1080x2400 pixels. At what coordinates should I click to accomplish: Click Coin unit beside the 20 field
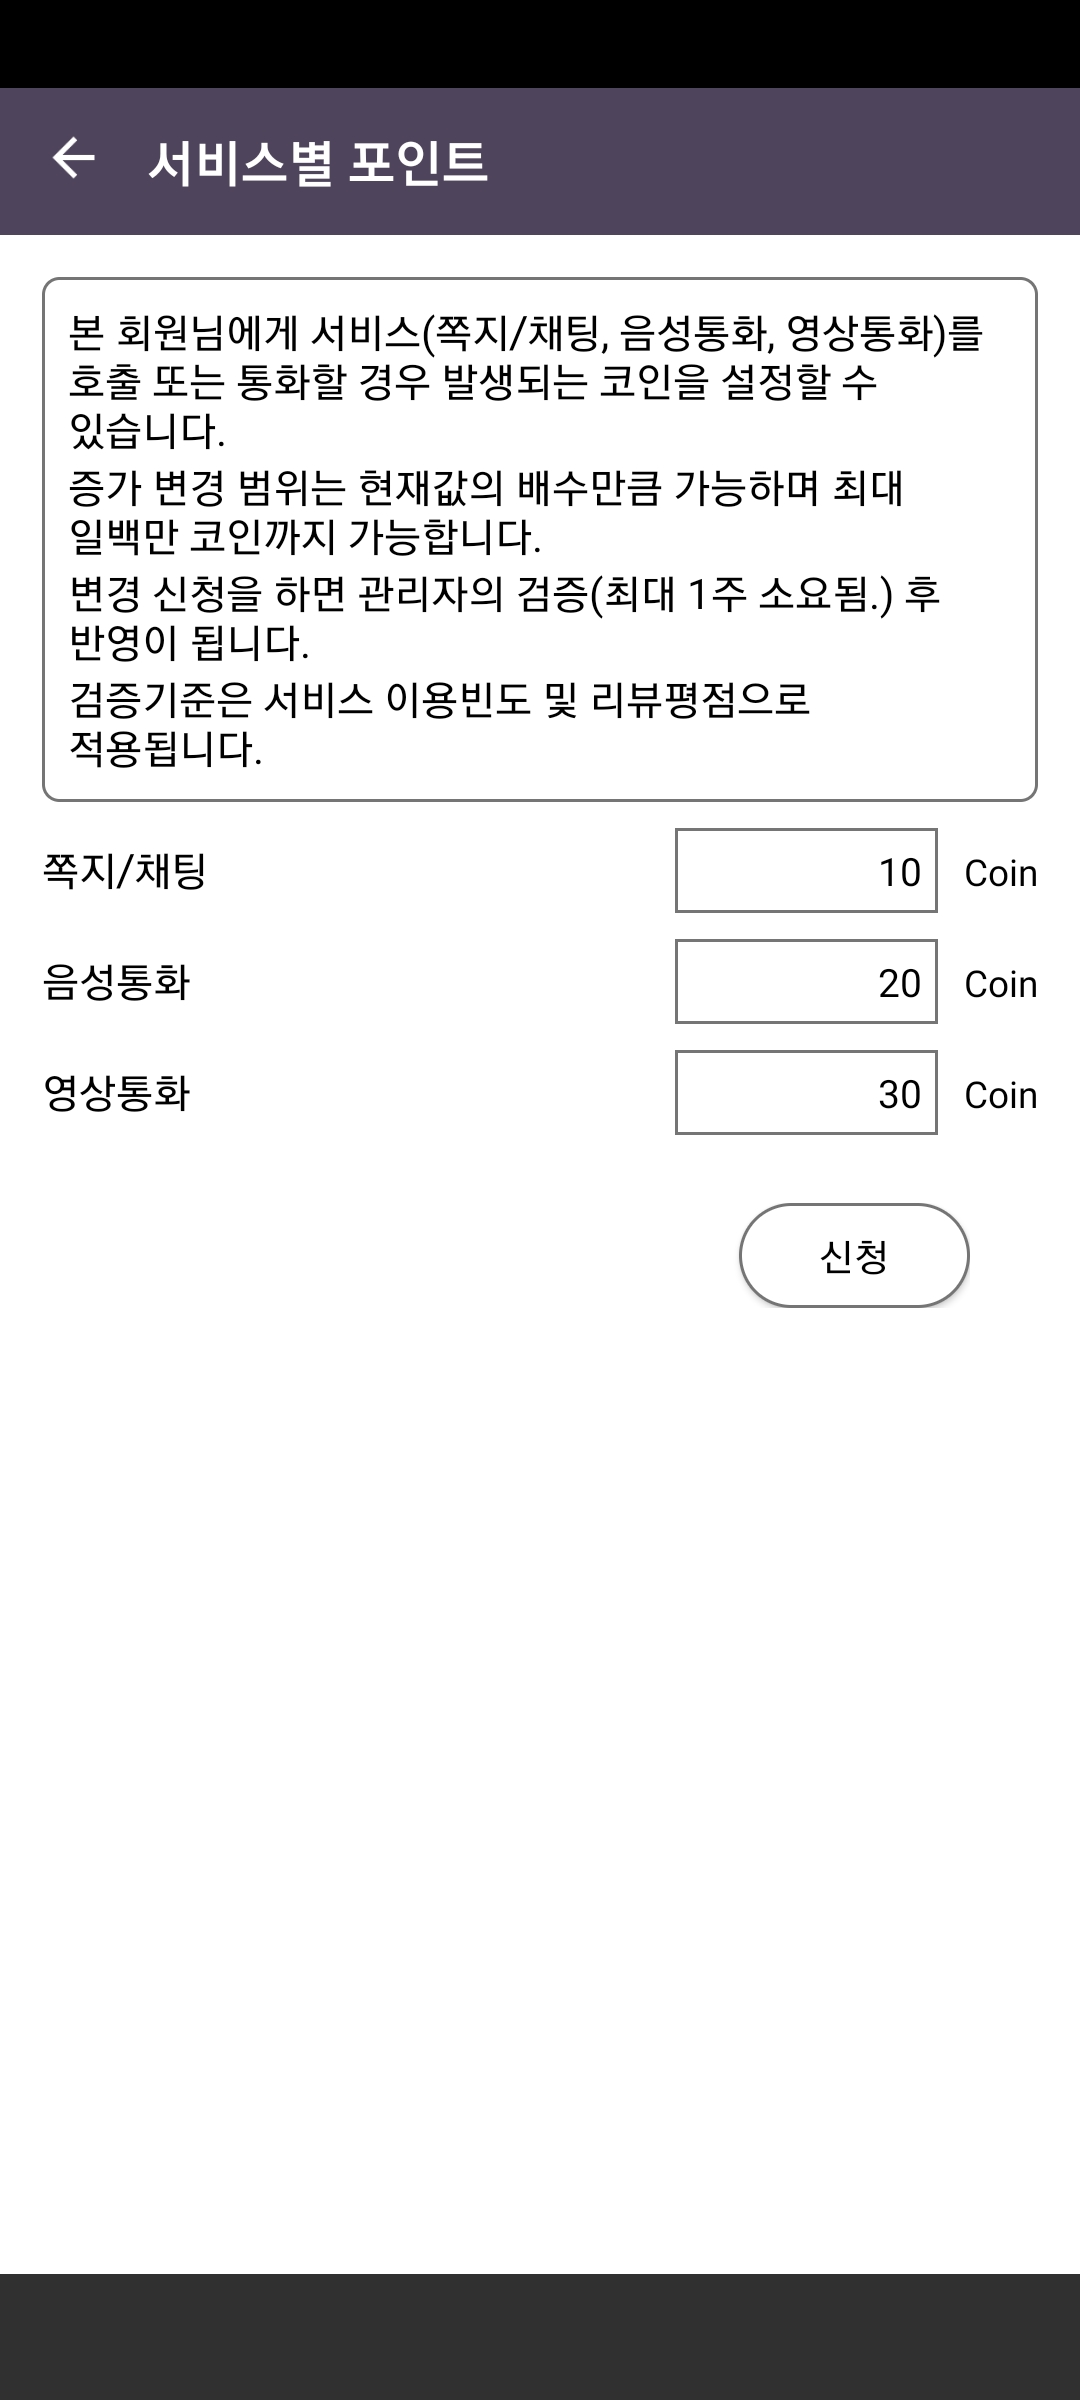point(1000,984)
